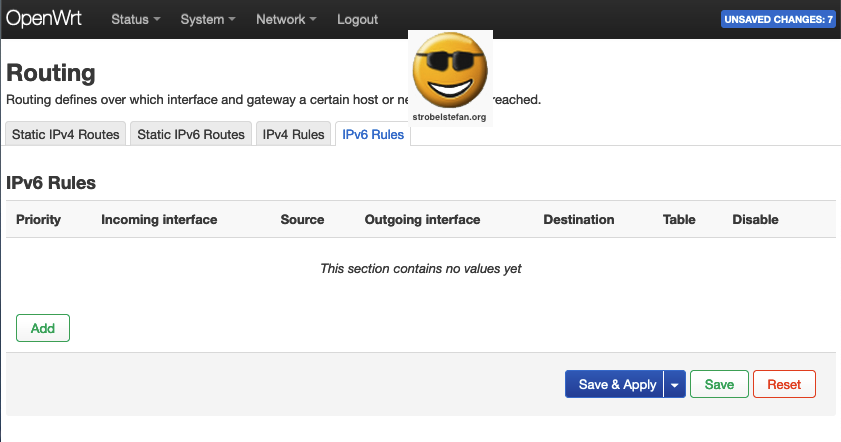Click the Logout link
This screenshot has width=841, height=442.
pos(357,19)
